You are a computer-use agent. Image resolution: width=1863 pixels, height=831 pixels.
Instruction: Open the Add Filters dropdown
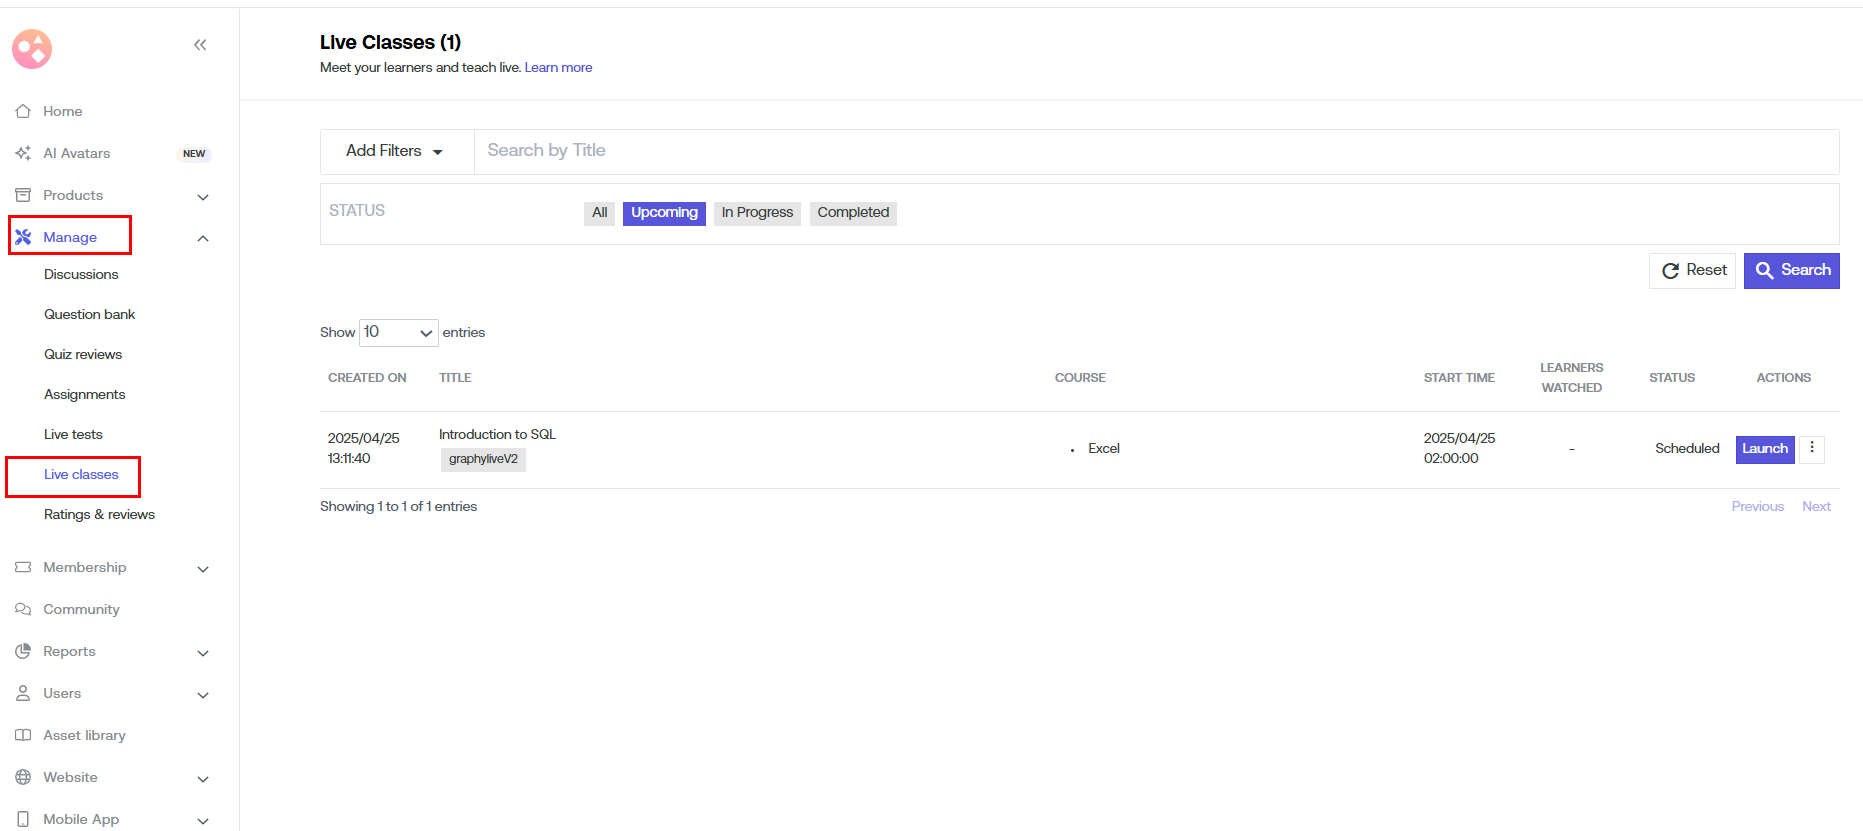[395, 151]
